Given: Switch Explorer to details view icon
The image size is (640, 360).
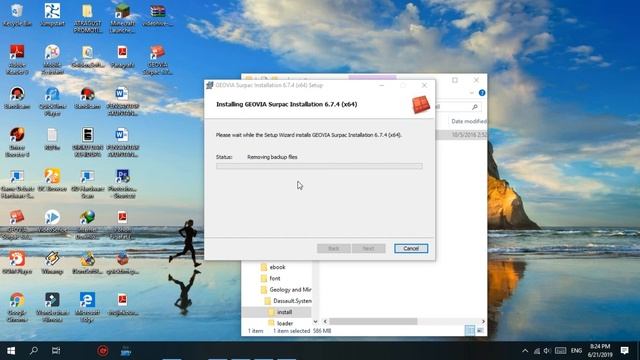Looking at the screenshot, I should coord(470,330).
